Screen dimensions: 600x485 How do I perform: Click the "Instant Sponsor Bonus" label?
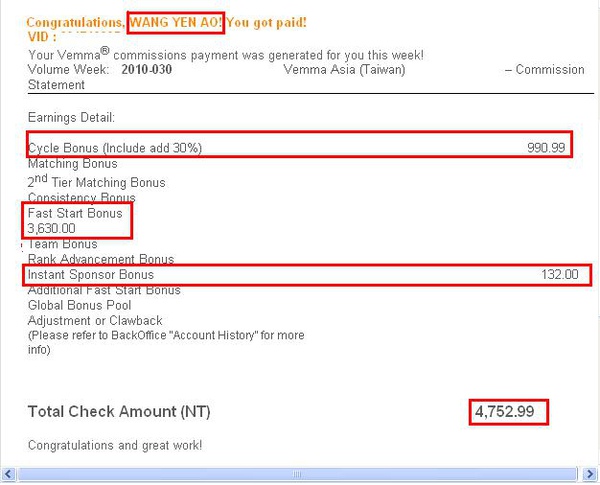[x=91, y=274]
